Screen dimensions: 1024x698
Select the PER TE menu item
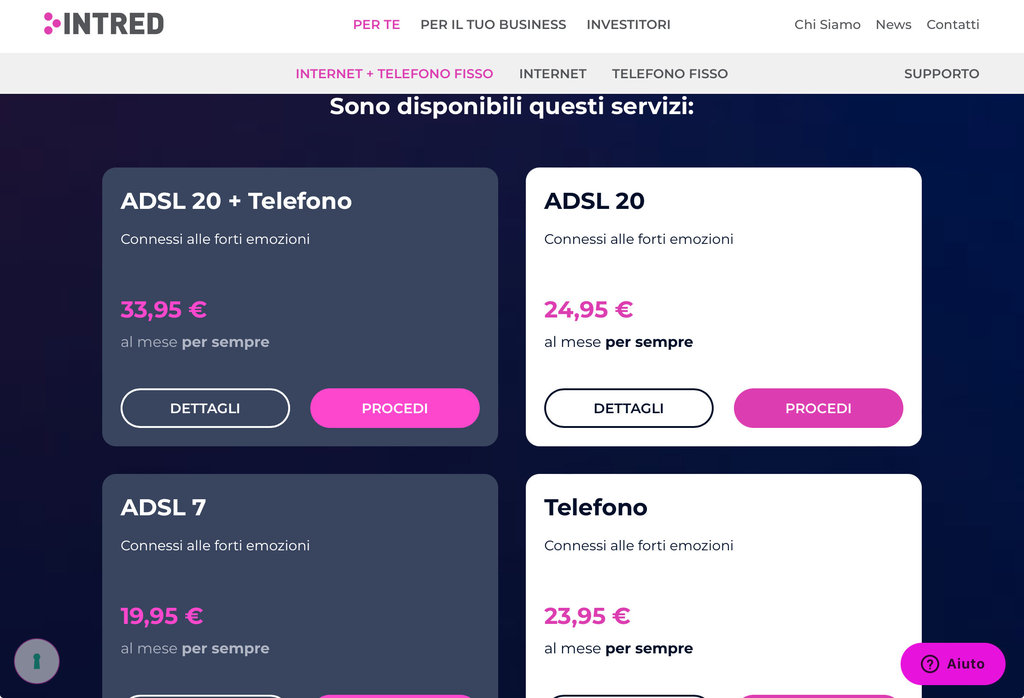point(376,24)
